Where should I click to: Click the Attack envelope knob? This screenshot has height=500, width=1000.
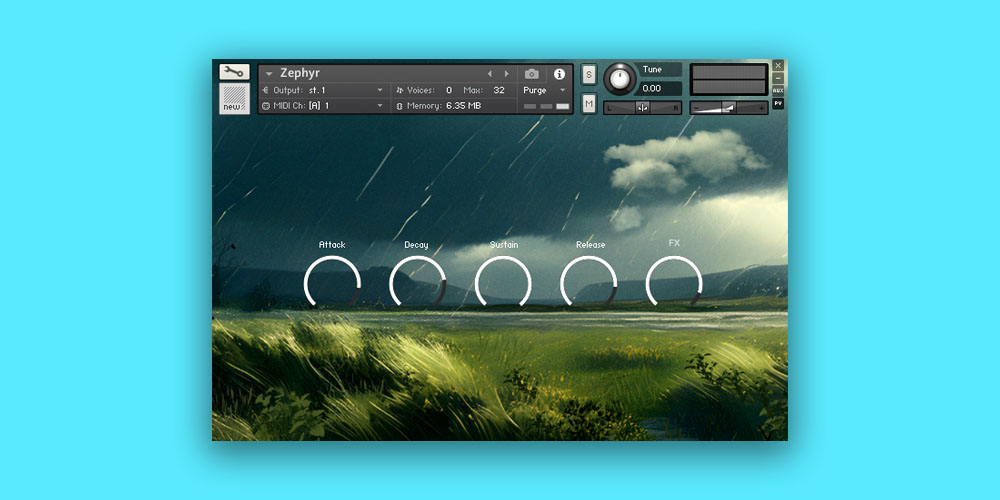pos(332,283)
